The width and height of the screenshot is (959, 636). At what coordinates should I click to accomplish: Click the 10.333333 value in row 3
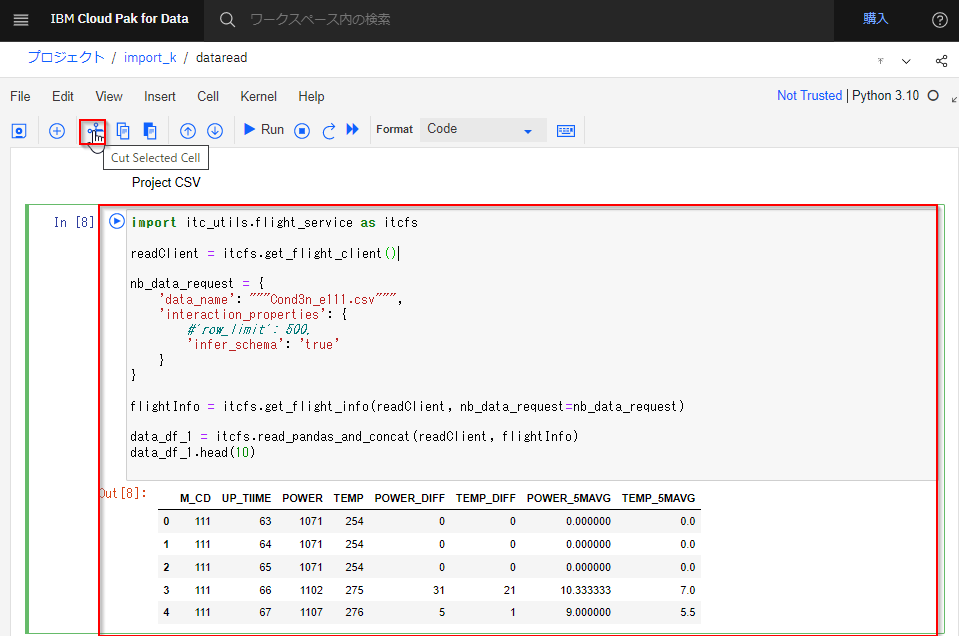pos(585,590)
